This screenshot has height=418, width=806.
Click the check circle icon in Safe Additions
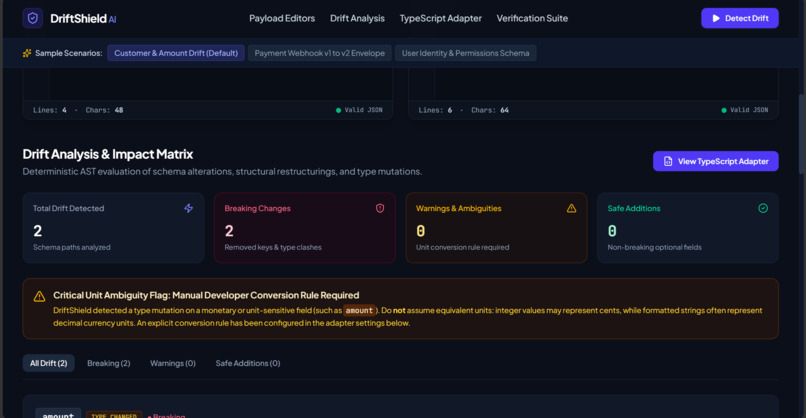click(x=763, y=208)
